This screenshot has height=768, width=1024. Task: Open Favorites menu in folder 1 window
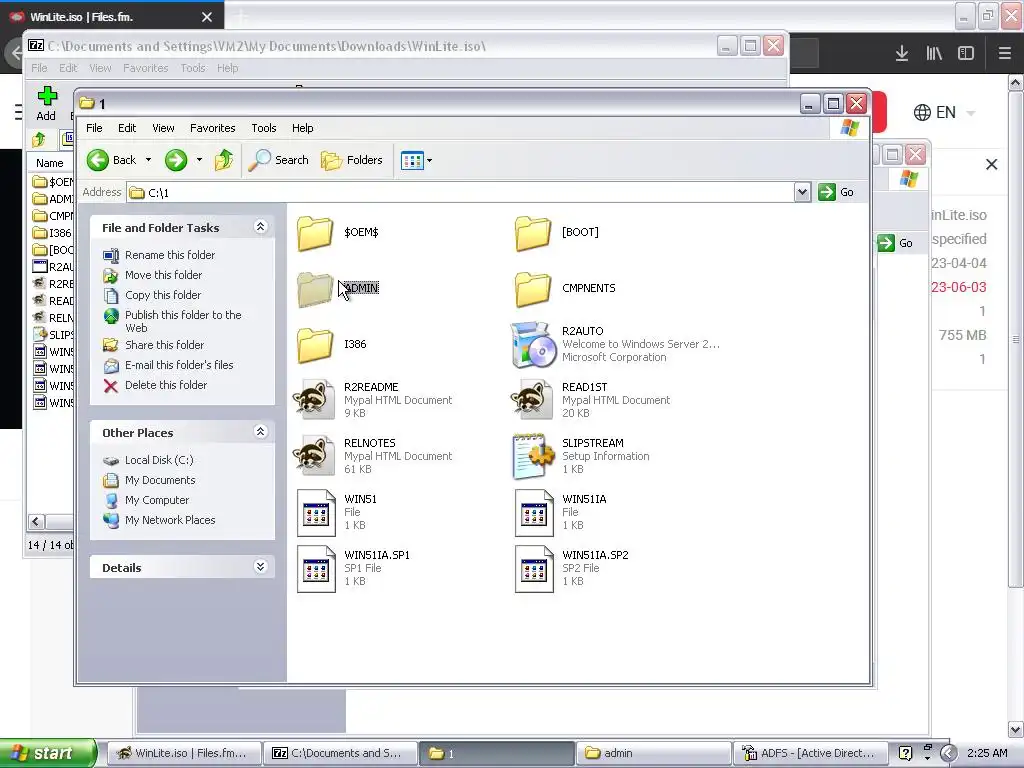click(212, 128)
